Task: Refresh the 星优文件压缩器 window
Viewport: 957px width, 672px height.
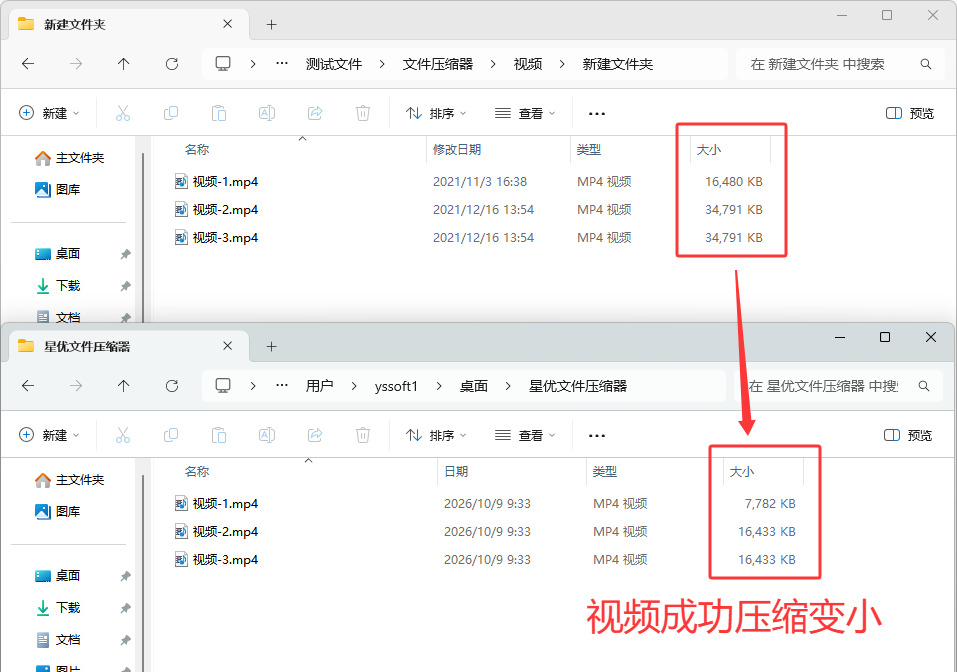Action: tap(172, 386)
